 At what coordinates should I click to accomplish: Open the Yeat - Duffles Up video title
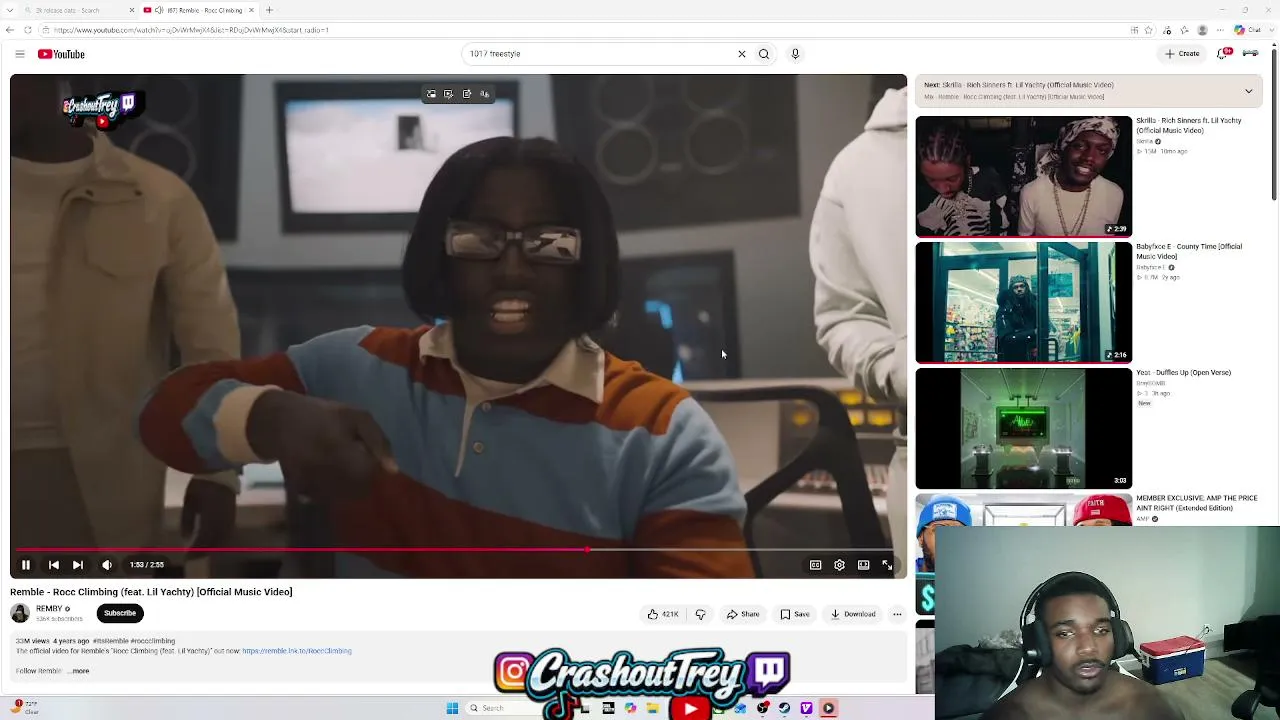click(x=1183, y=373)
